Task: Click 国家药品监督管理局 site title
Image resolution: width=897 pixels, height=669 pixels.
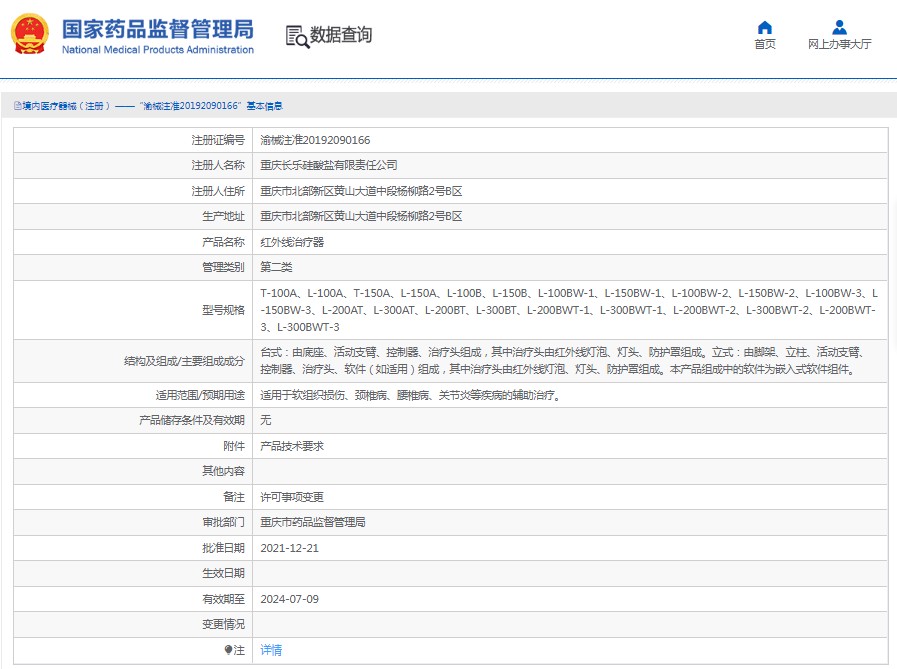Action: pos(158,29)
